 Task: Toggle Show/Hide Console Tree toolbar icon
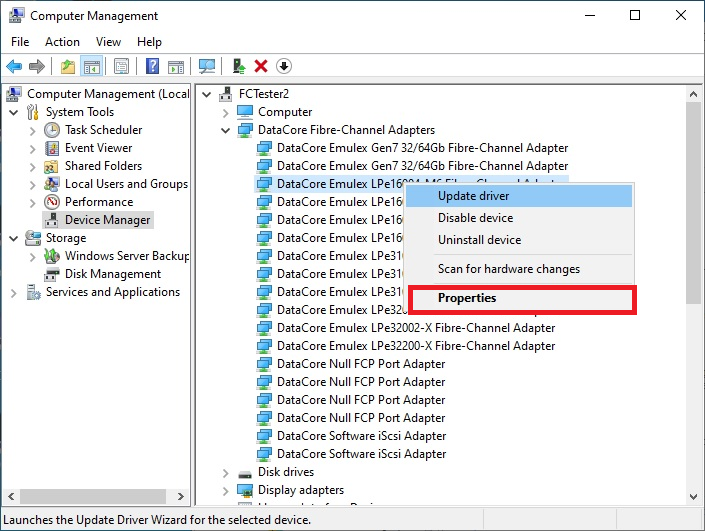pos(91,66)
